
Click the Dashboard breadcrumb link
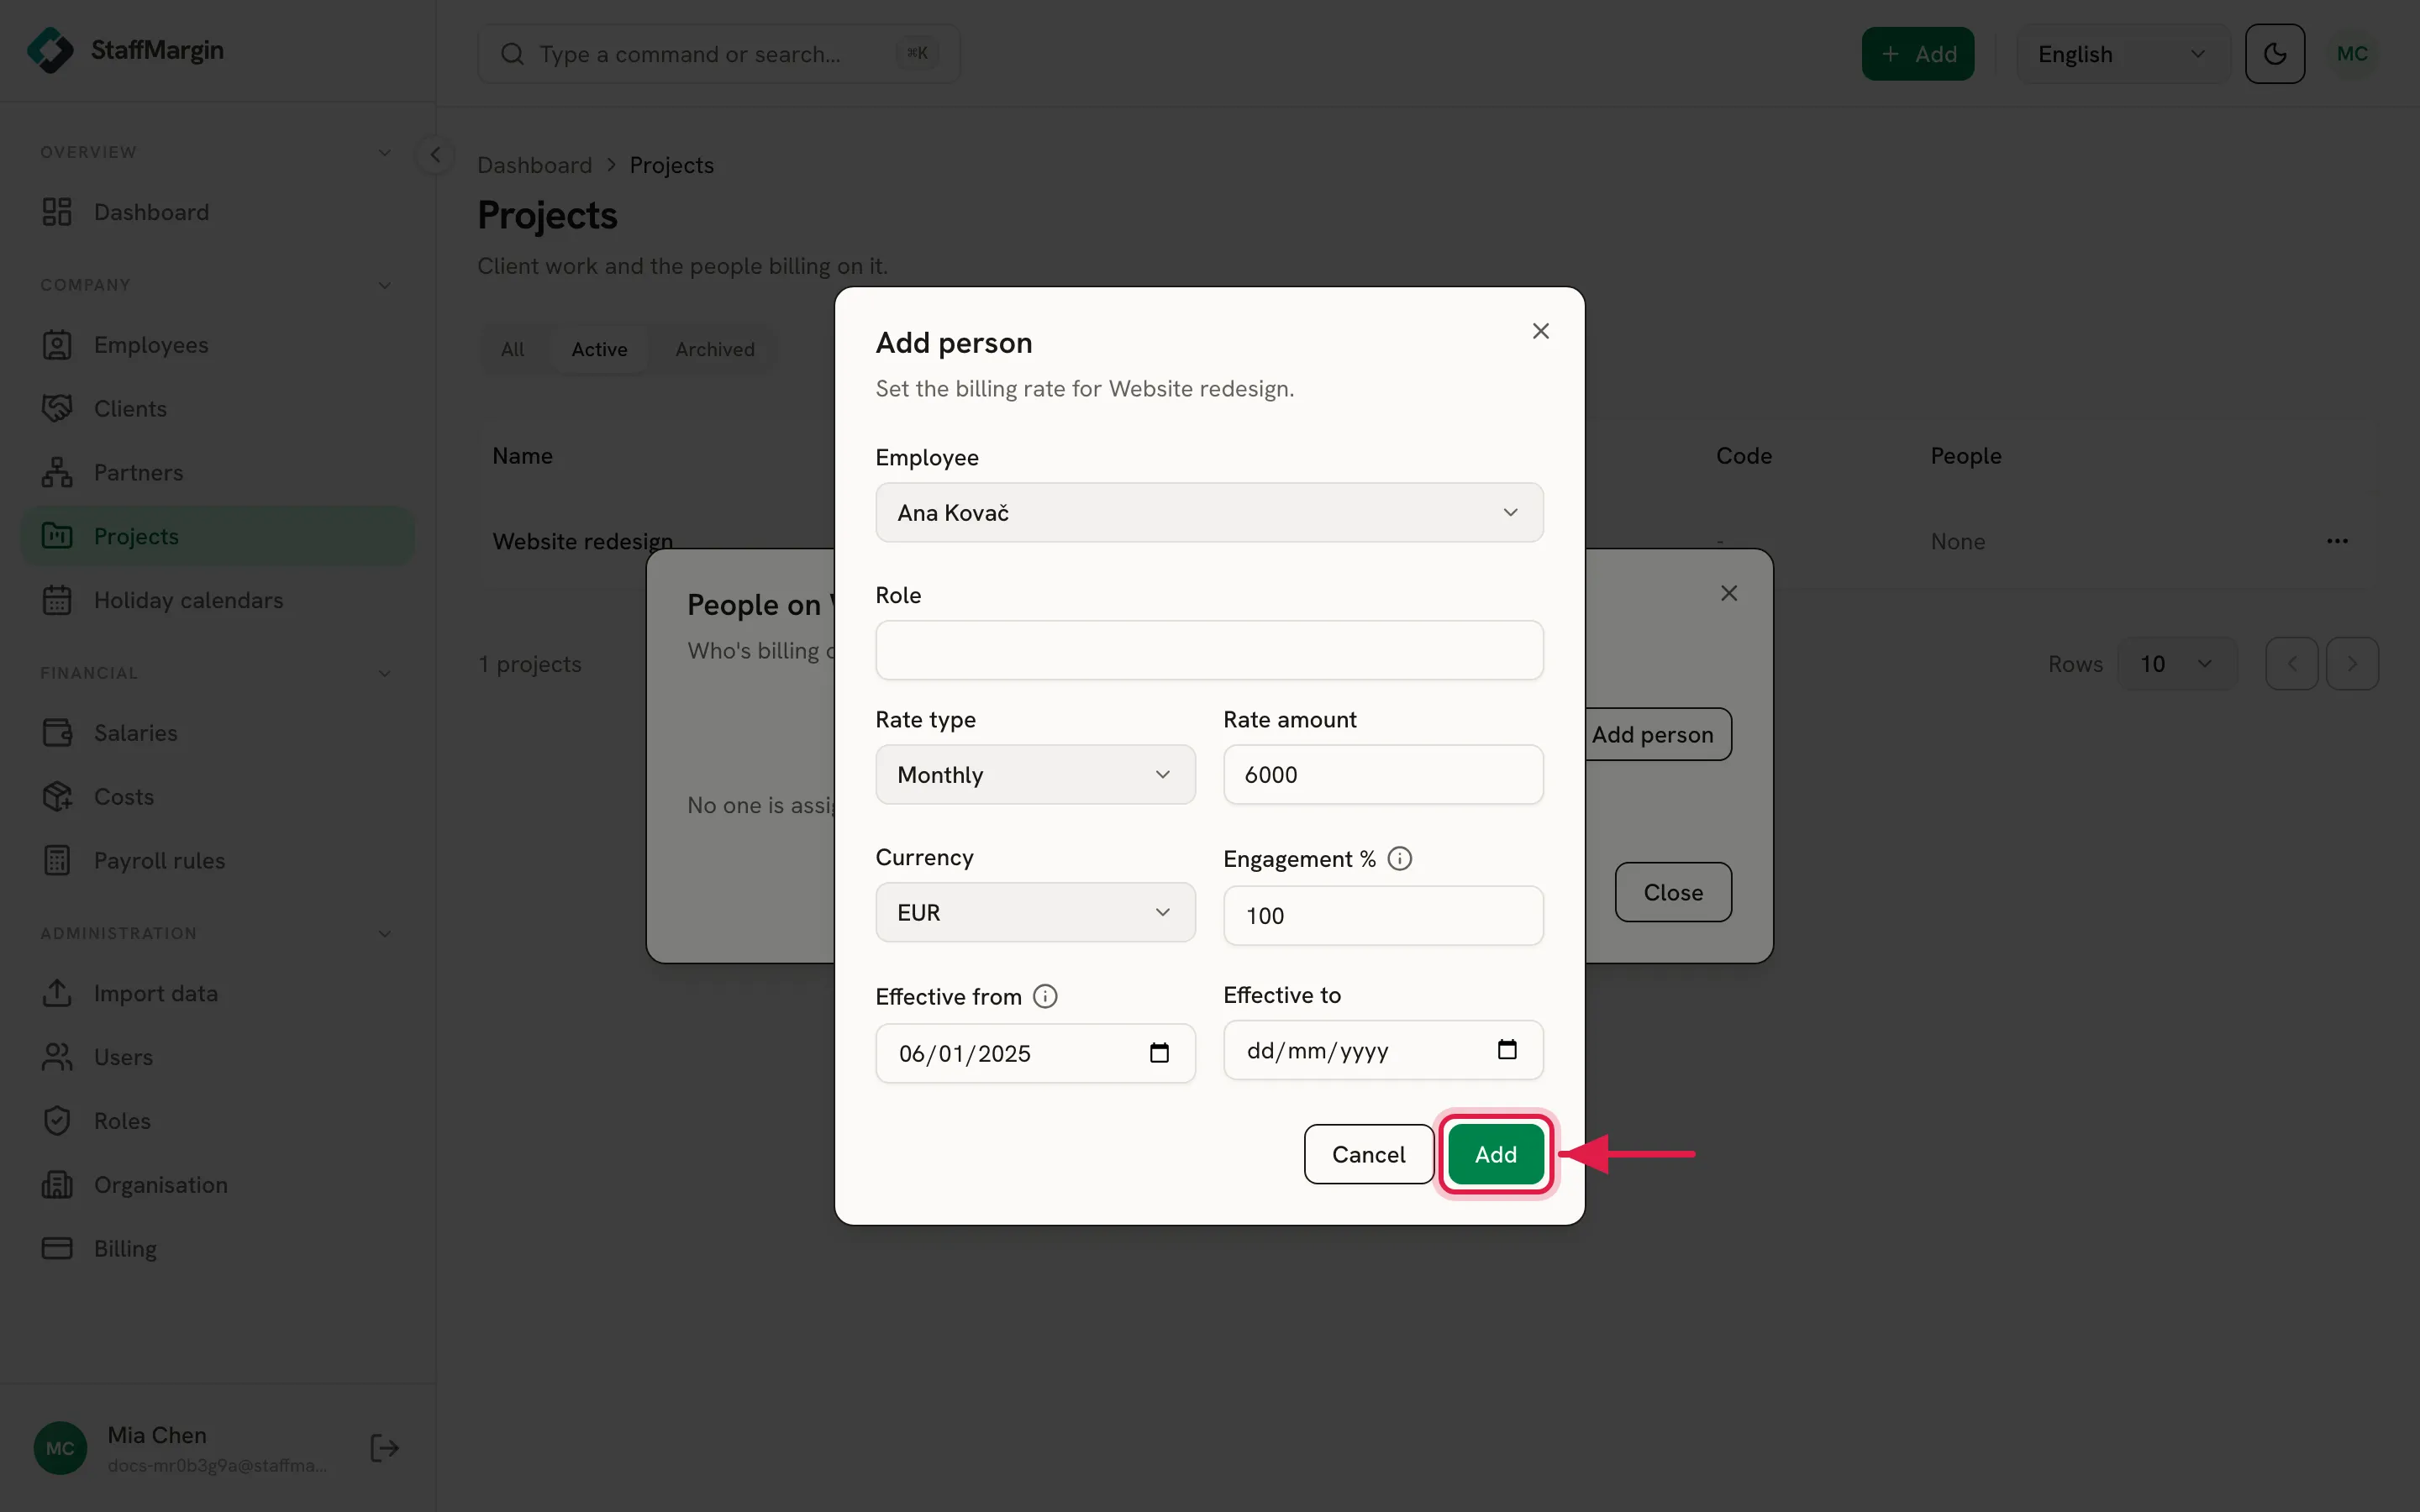534,165
